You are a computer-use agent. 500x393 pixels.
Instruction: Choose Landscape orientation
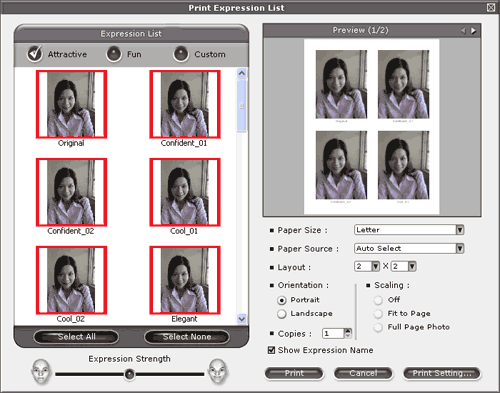[x=282, y=314]
